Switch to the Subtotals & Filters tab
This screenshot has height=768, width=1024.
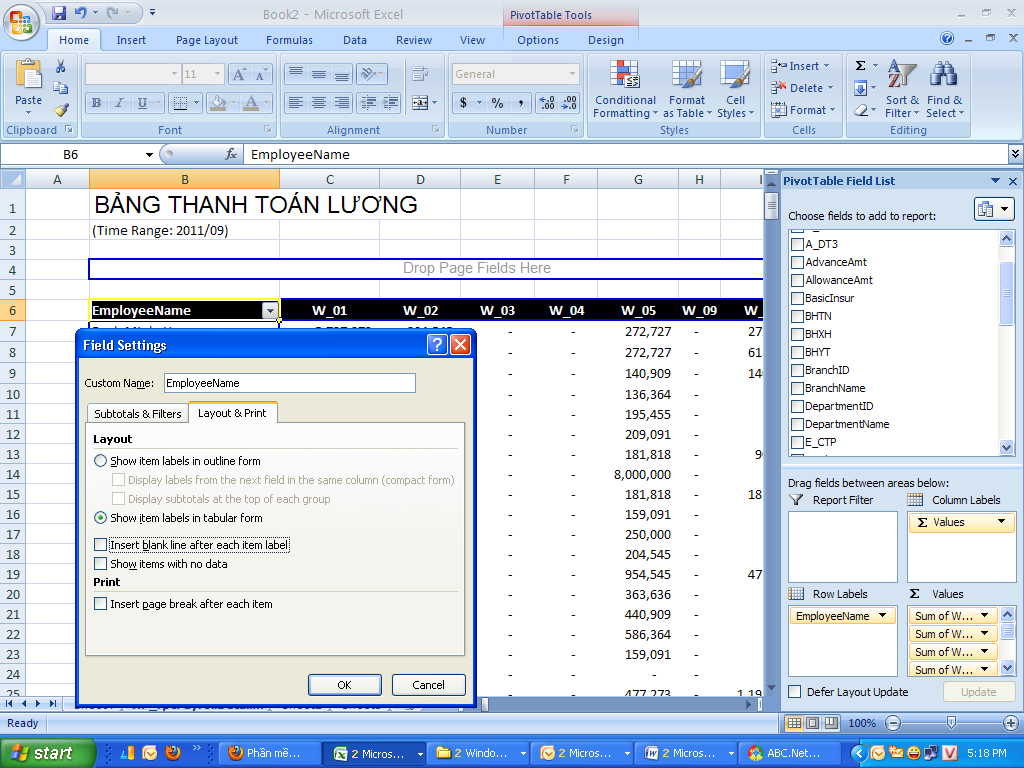138,413
